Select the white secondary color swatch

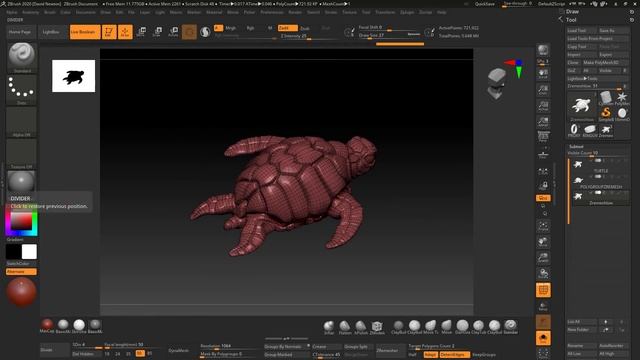coord(29,252)
